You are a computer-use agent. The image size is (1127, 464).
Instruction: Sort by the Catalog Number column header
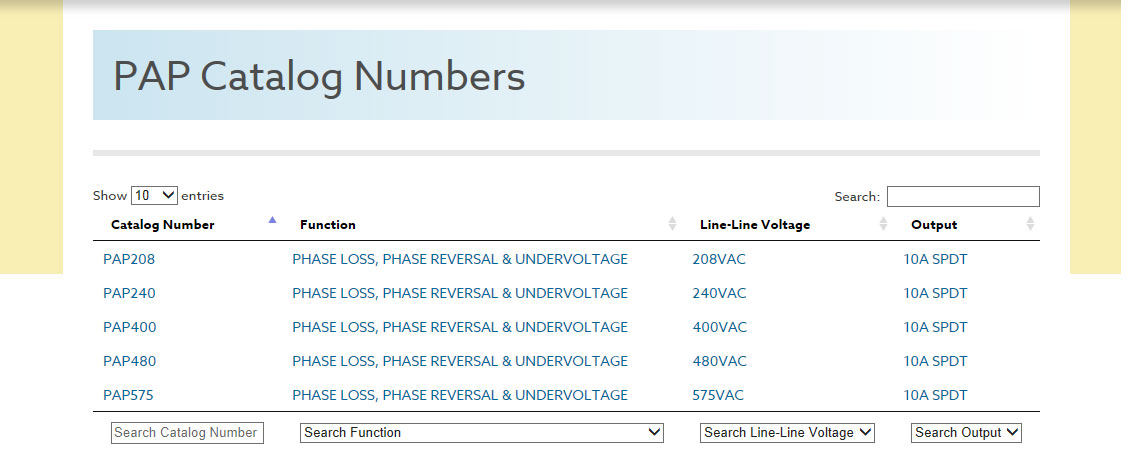(x=162, y=225)
